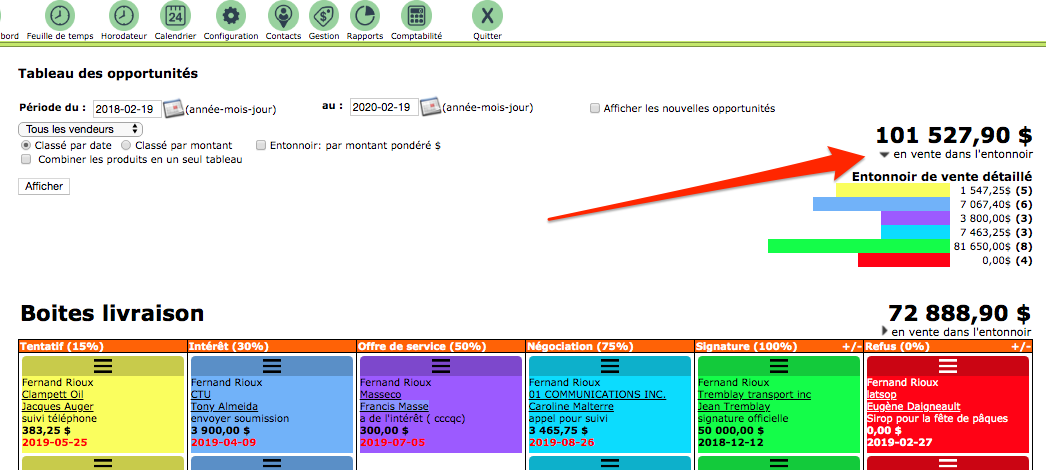This screenshot has height=470, width=1046.
Task: Open the Contacts icon
Action: (283, 16)
